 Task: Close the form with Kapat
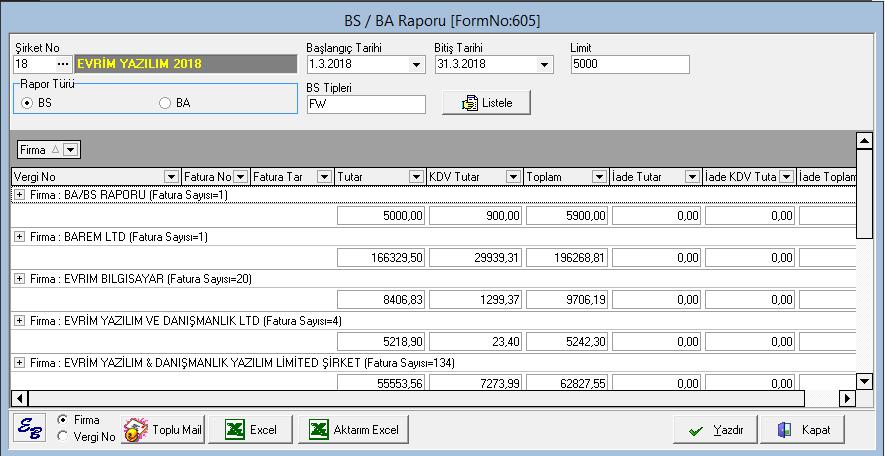pos(803,430)
